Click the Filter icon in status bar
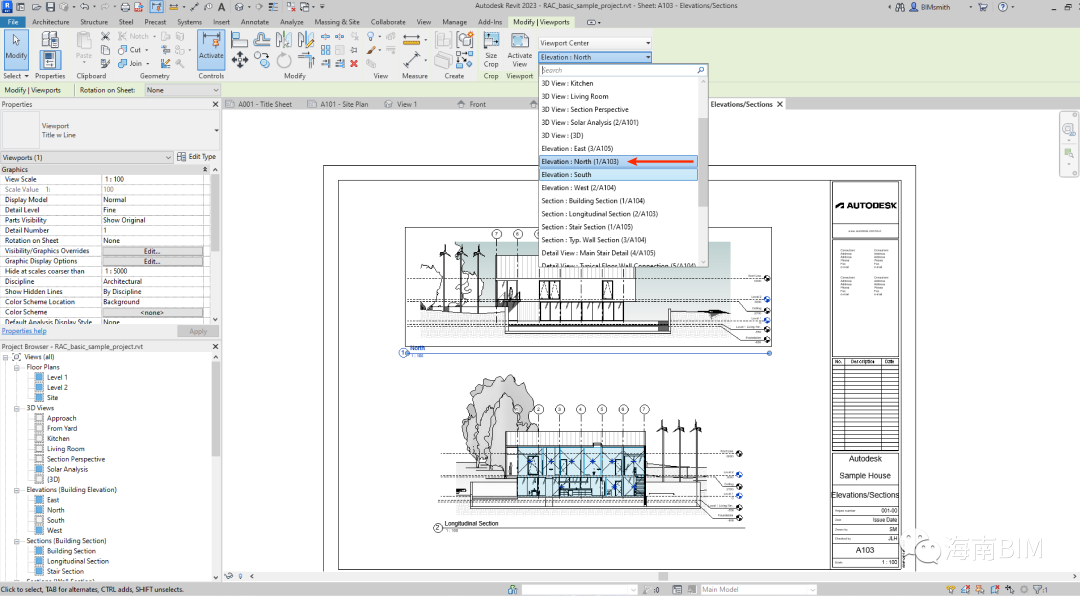 (x=1039, y=590)
